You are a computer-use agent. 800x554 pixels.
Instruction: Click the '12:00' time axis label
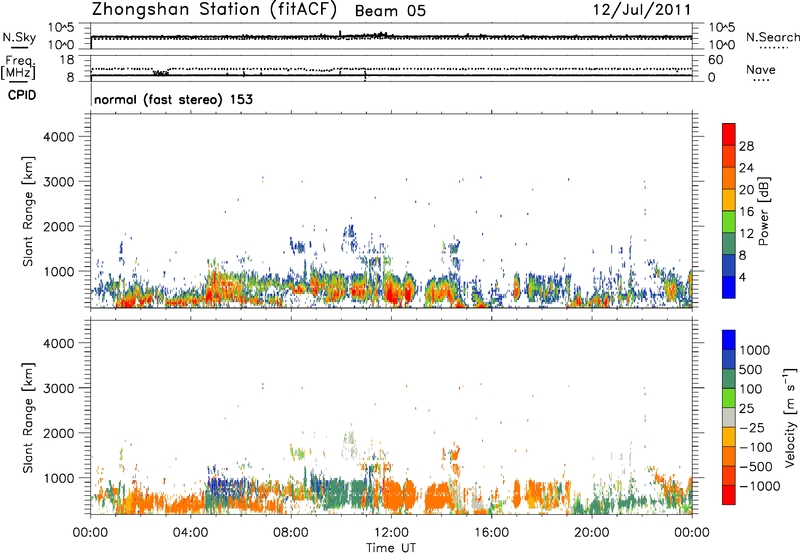coord(391,533)
